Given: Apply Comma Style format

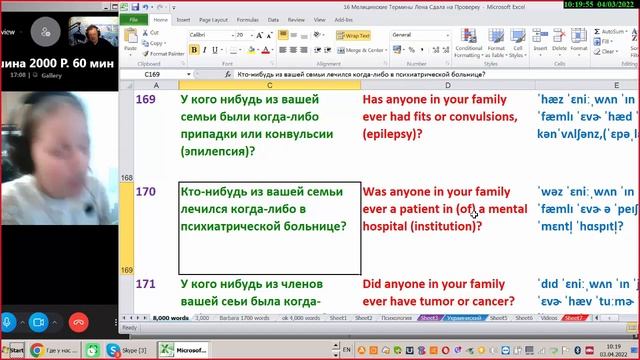Looking at the screenshot, I should point(422,50).
